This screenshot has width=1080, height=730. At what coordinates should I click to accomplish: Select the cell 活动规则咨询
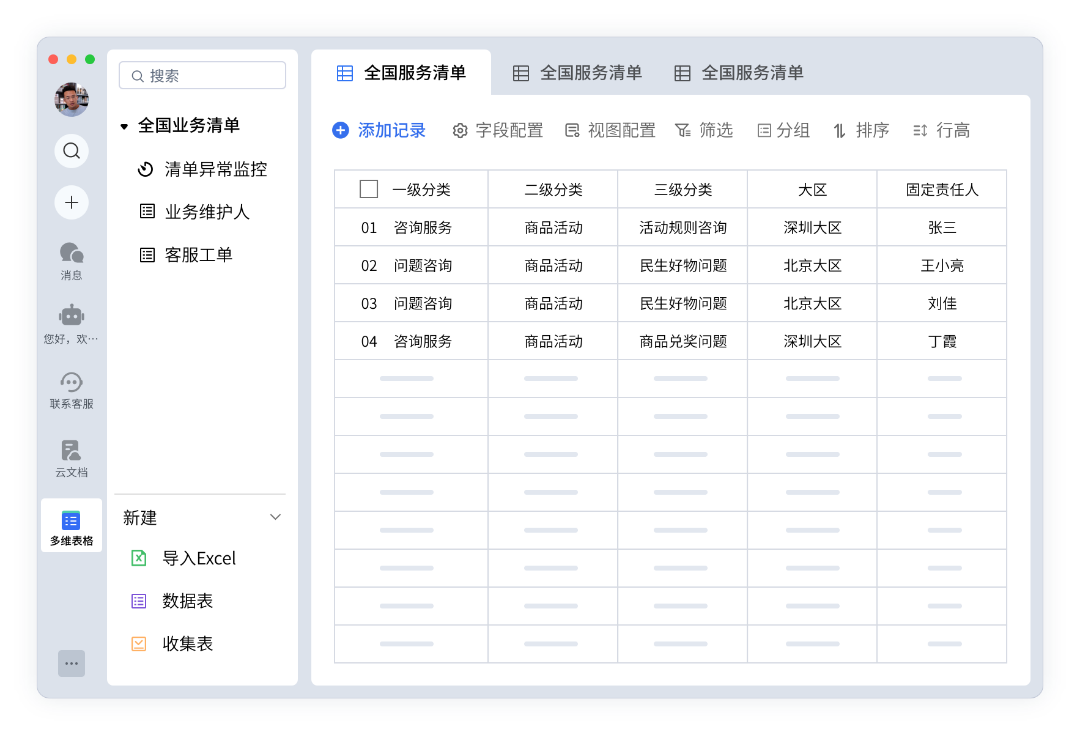(x=683, y=227)
